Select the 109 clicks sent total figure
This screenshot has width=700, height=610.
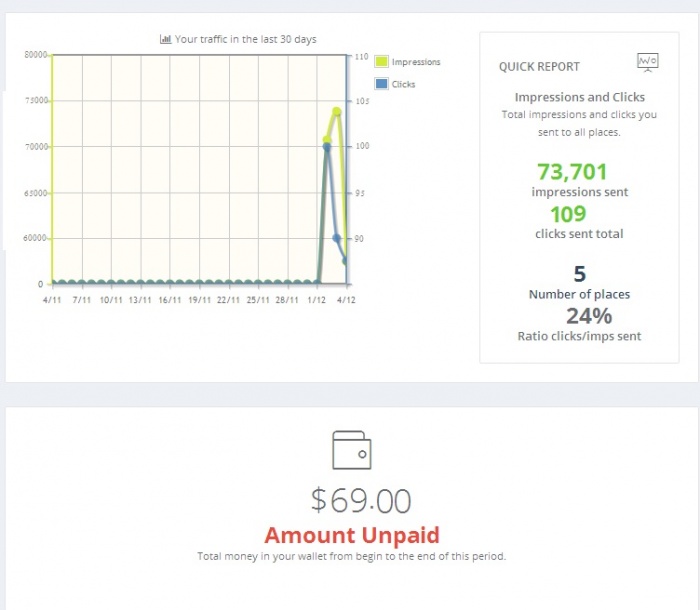[x=568, y=214]
